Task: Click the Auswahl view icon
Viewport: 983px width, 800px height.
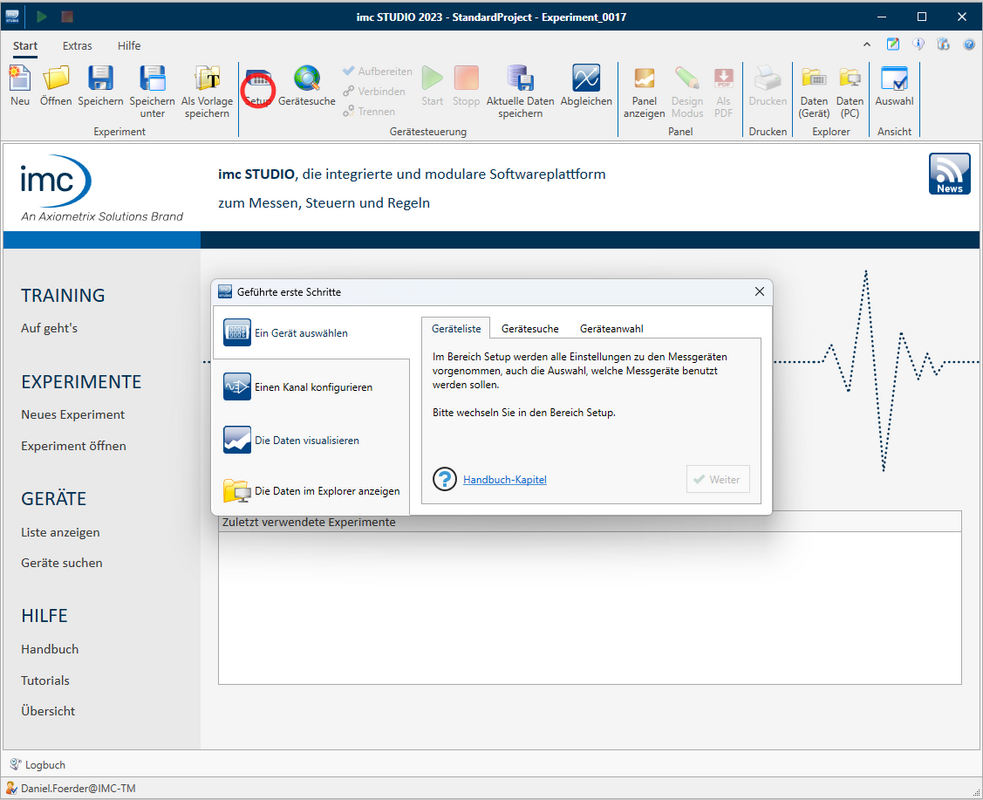Action: coord(894,80)
